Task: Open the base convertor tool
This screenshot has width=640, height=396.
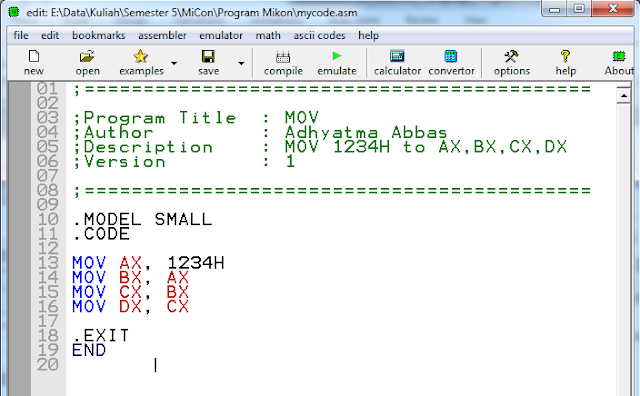Action: [x=451, y=56]
